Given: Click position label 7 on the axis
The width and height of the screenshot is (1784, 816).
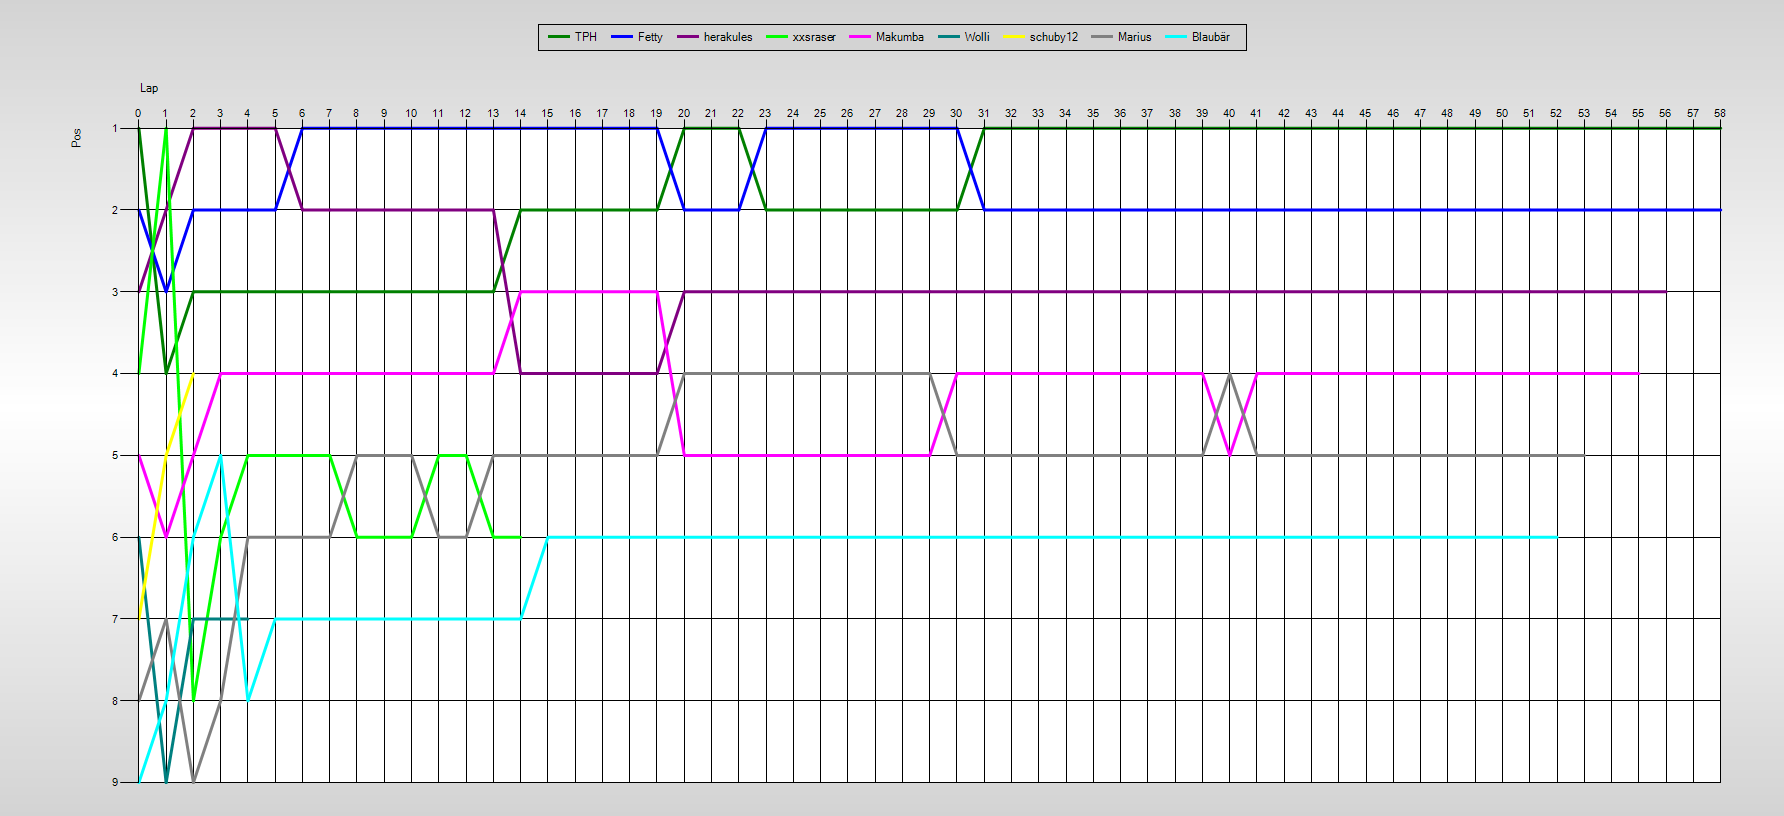Looking at the screenshot, I should pos(116,619).
